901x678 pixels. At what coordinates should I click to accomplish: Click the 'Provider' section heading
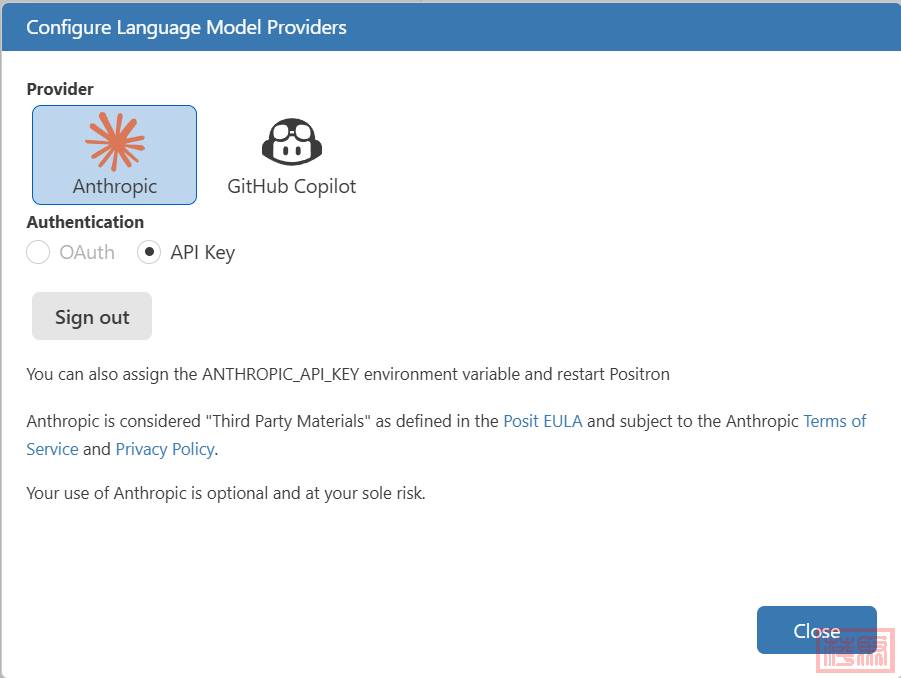click(x=60, y=89)
